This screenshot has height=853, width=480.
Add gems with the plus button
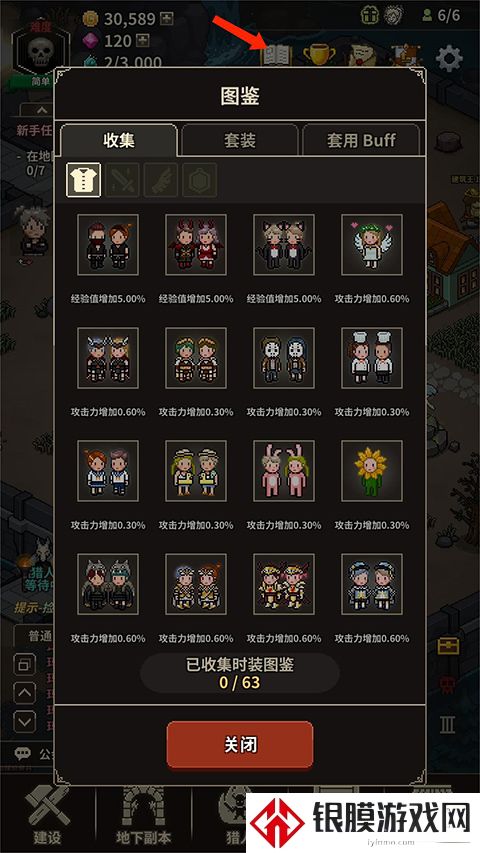[143, 41]
